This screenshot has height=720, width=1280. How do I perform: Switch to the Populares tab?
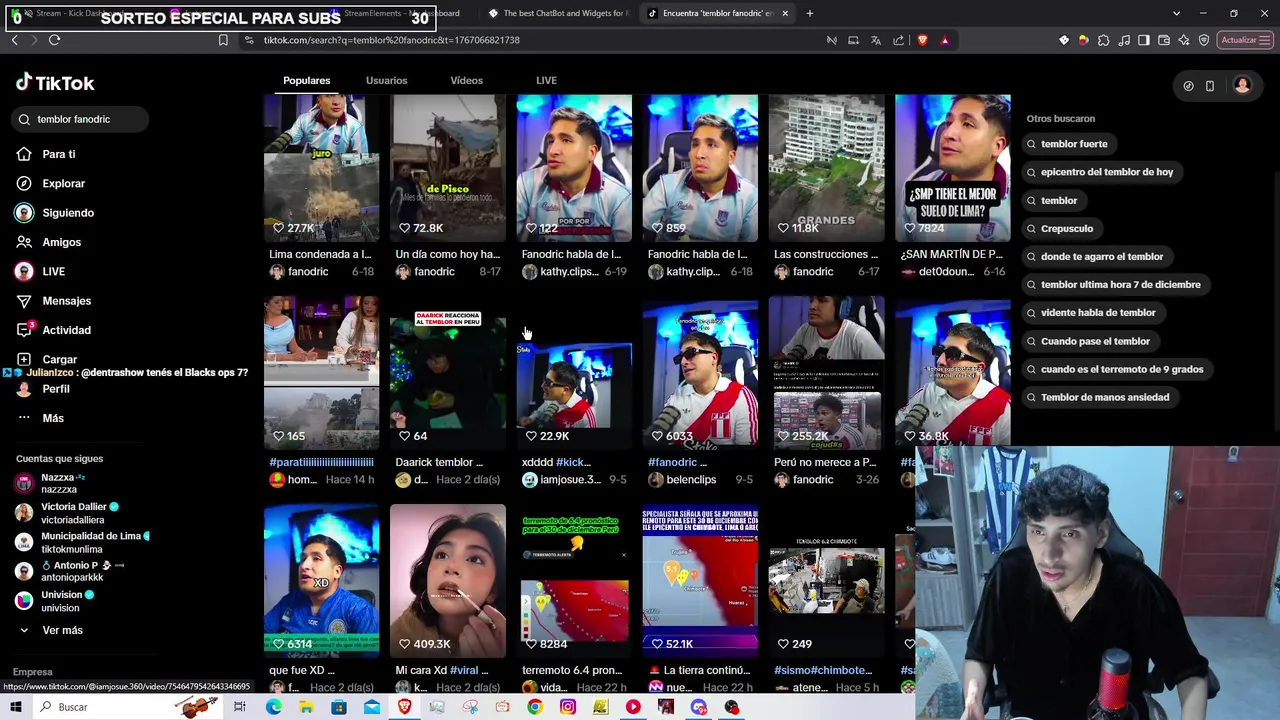pyautogui.click(x=306, y=80)
